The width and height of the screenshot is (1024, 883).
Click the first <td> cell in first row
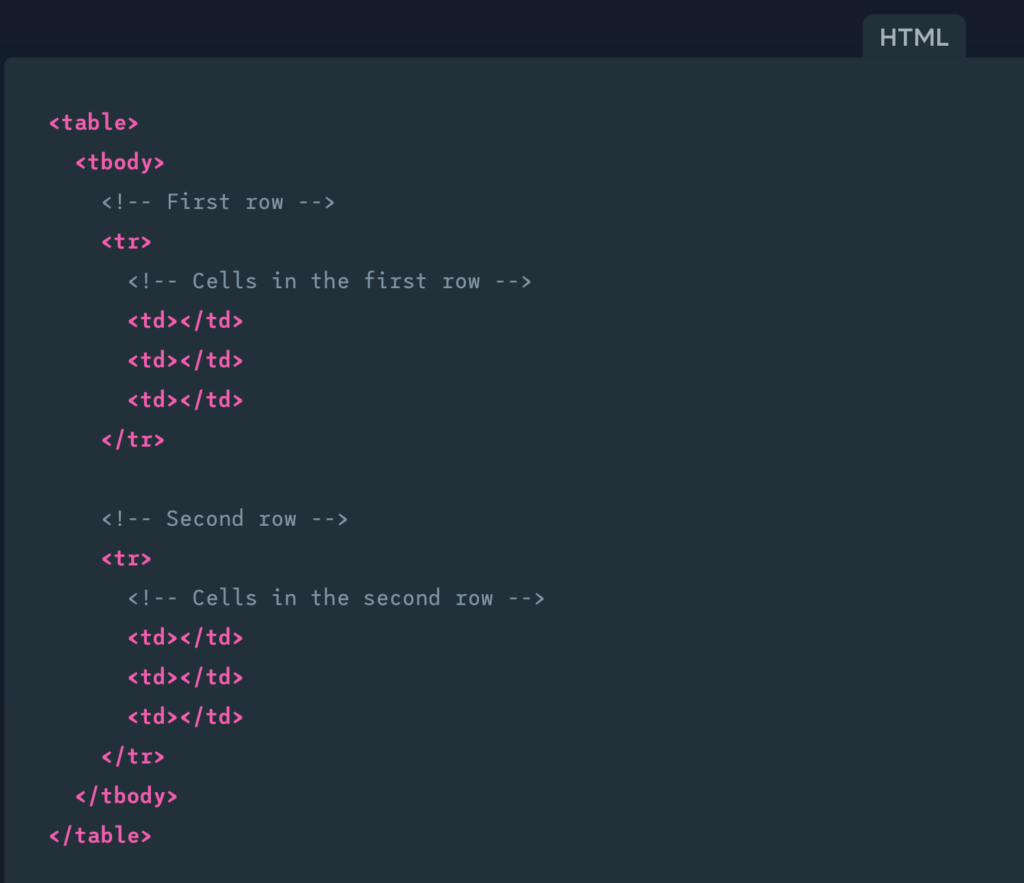tap(185, 321)
